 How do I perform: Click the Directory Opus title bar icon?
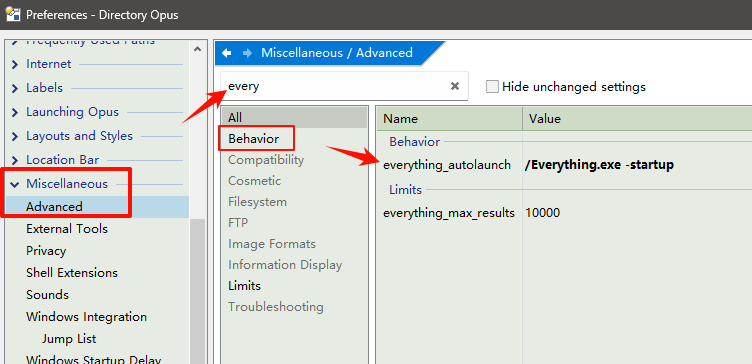click(x=13, y=14)
